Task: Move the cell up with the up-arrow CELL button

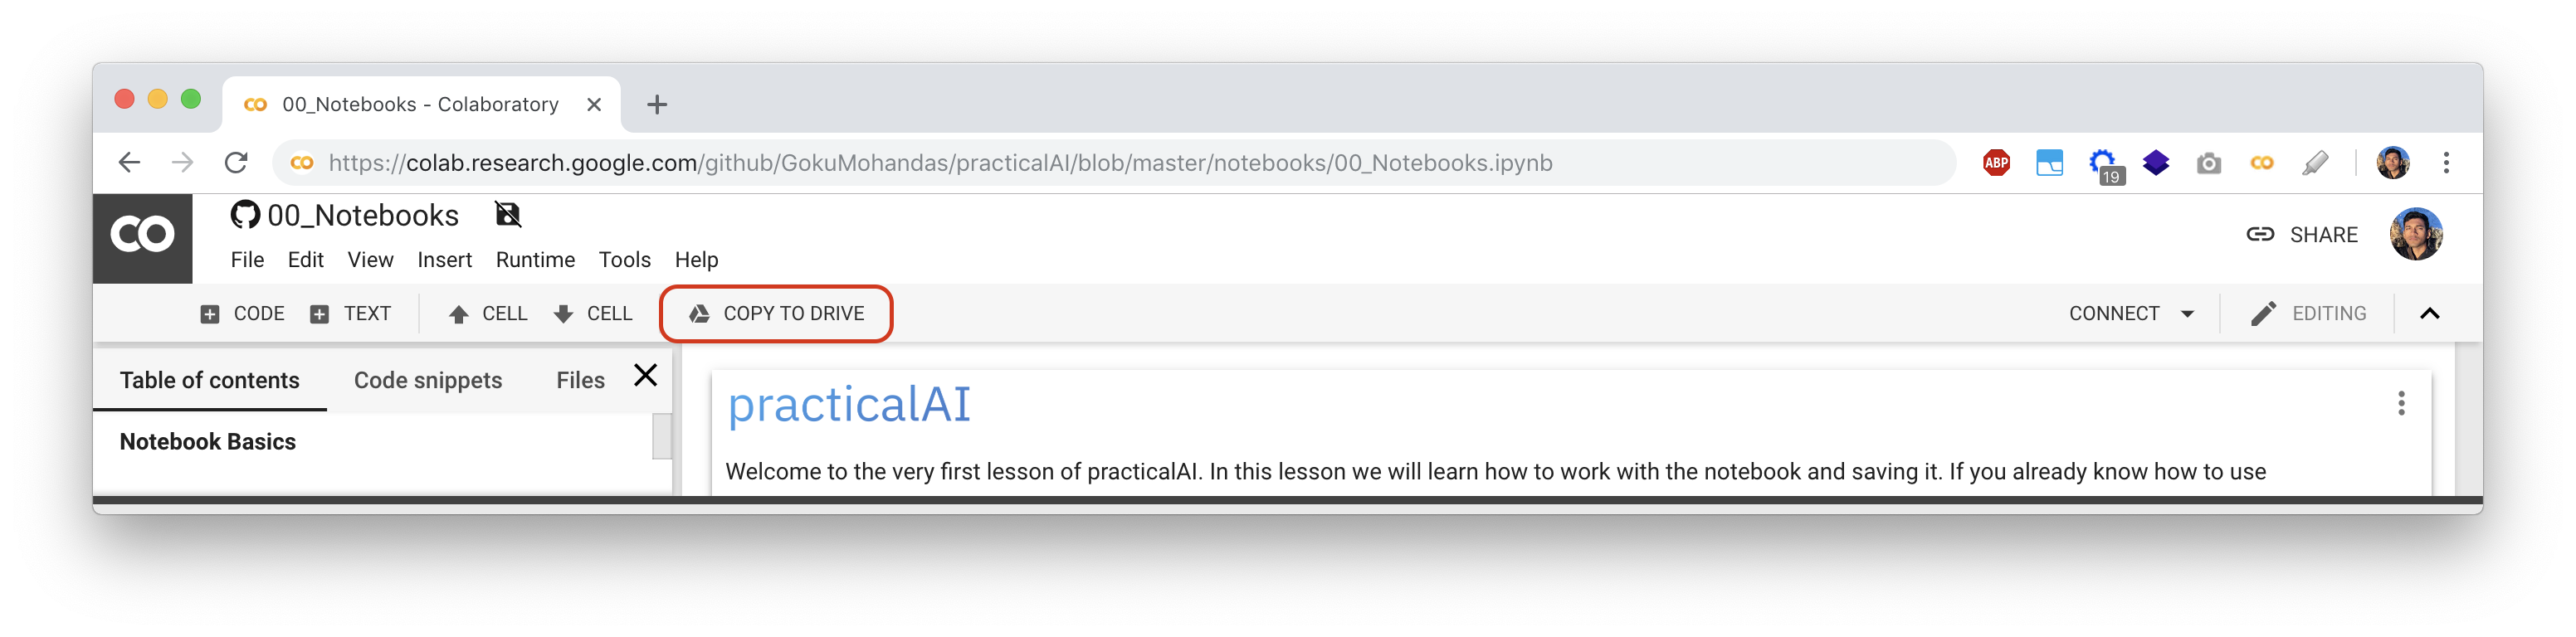Action: coord(488,314)
